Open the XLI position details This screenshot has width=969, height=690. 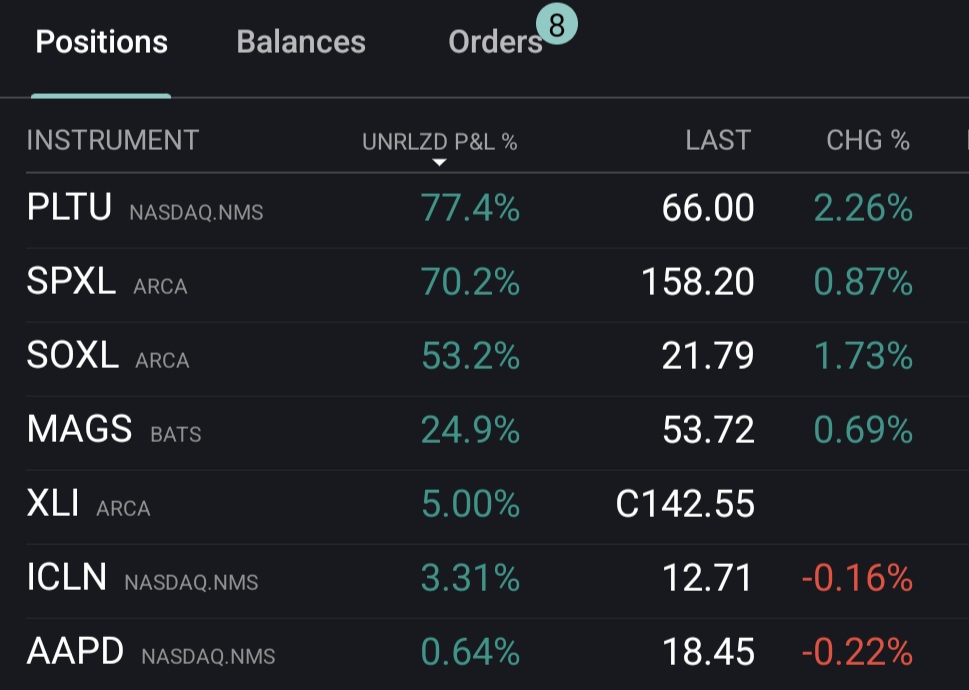(53, 504)
